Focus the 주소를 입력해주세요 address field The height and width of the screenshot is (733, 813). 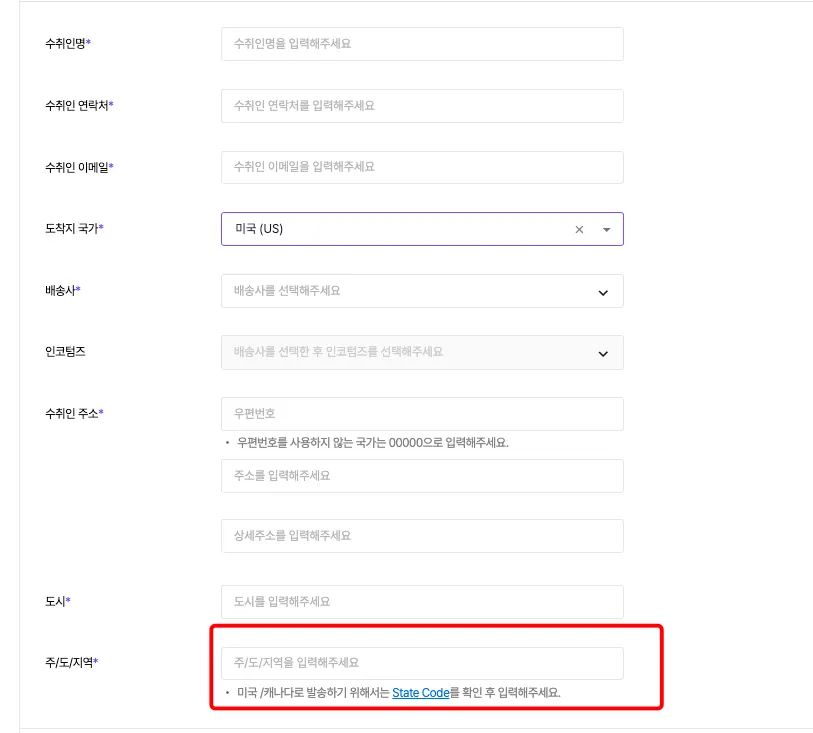click(x=422, y=476)
